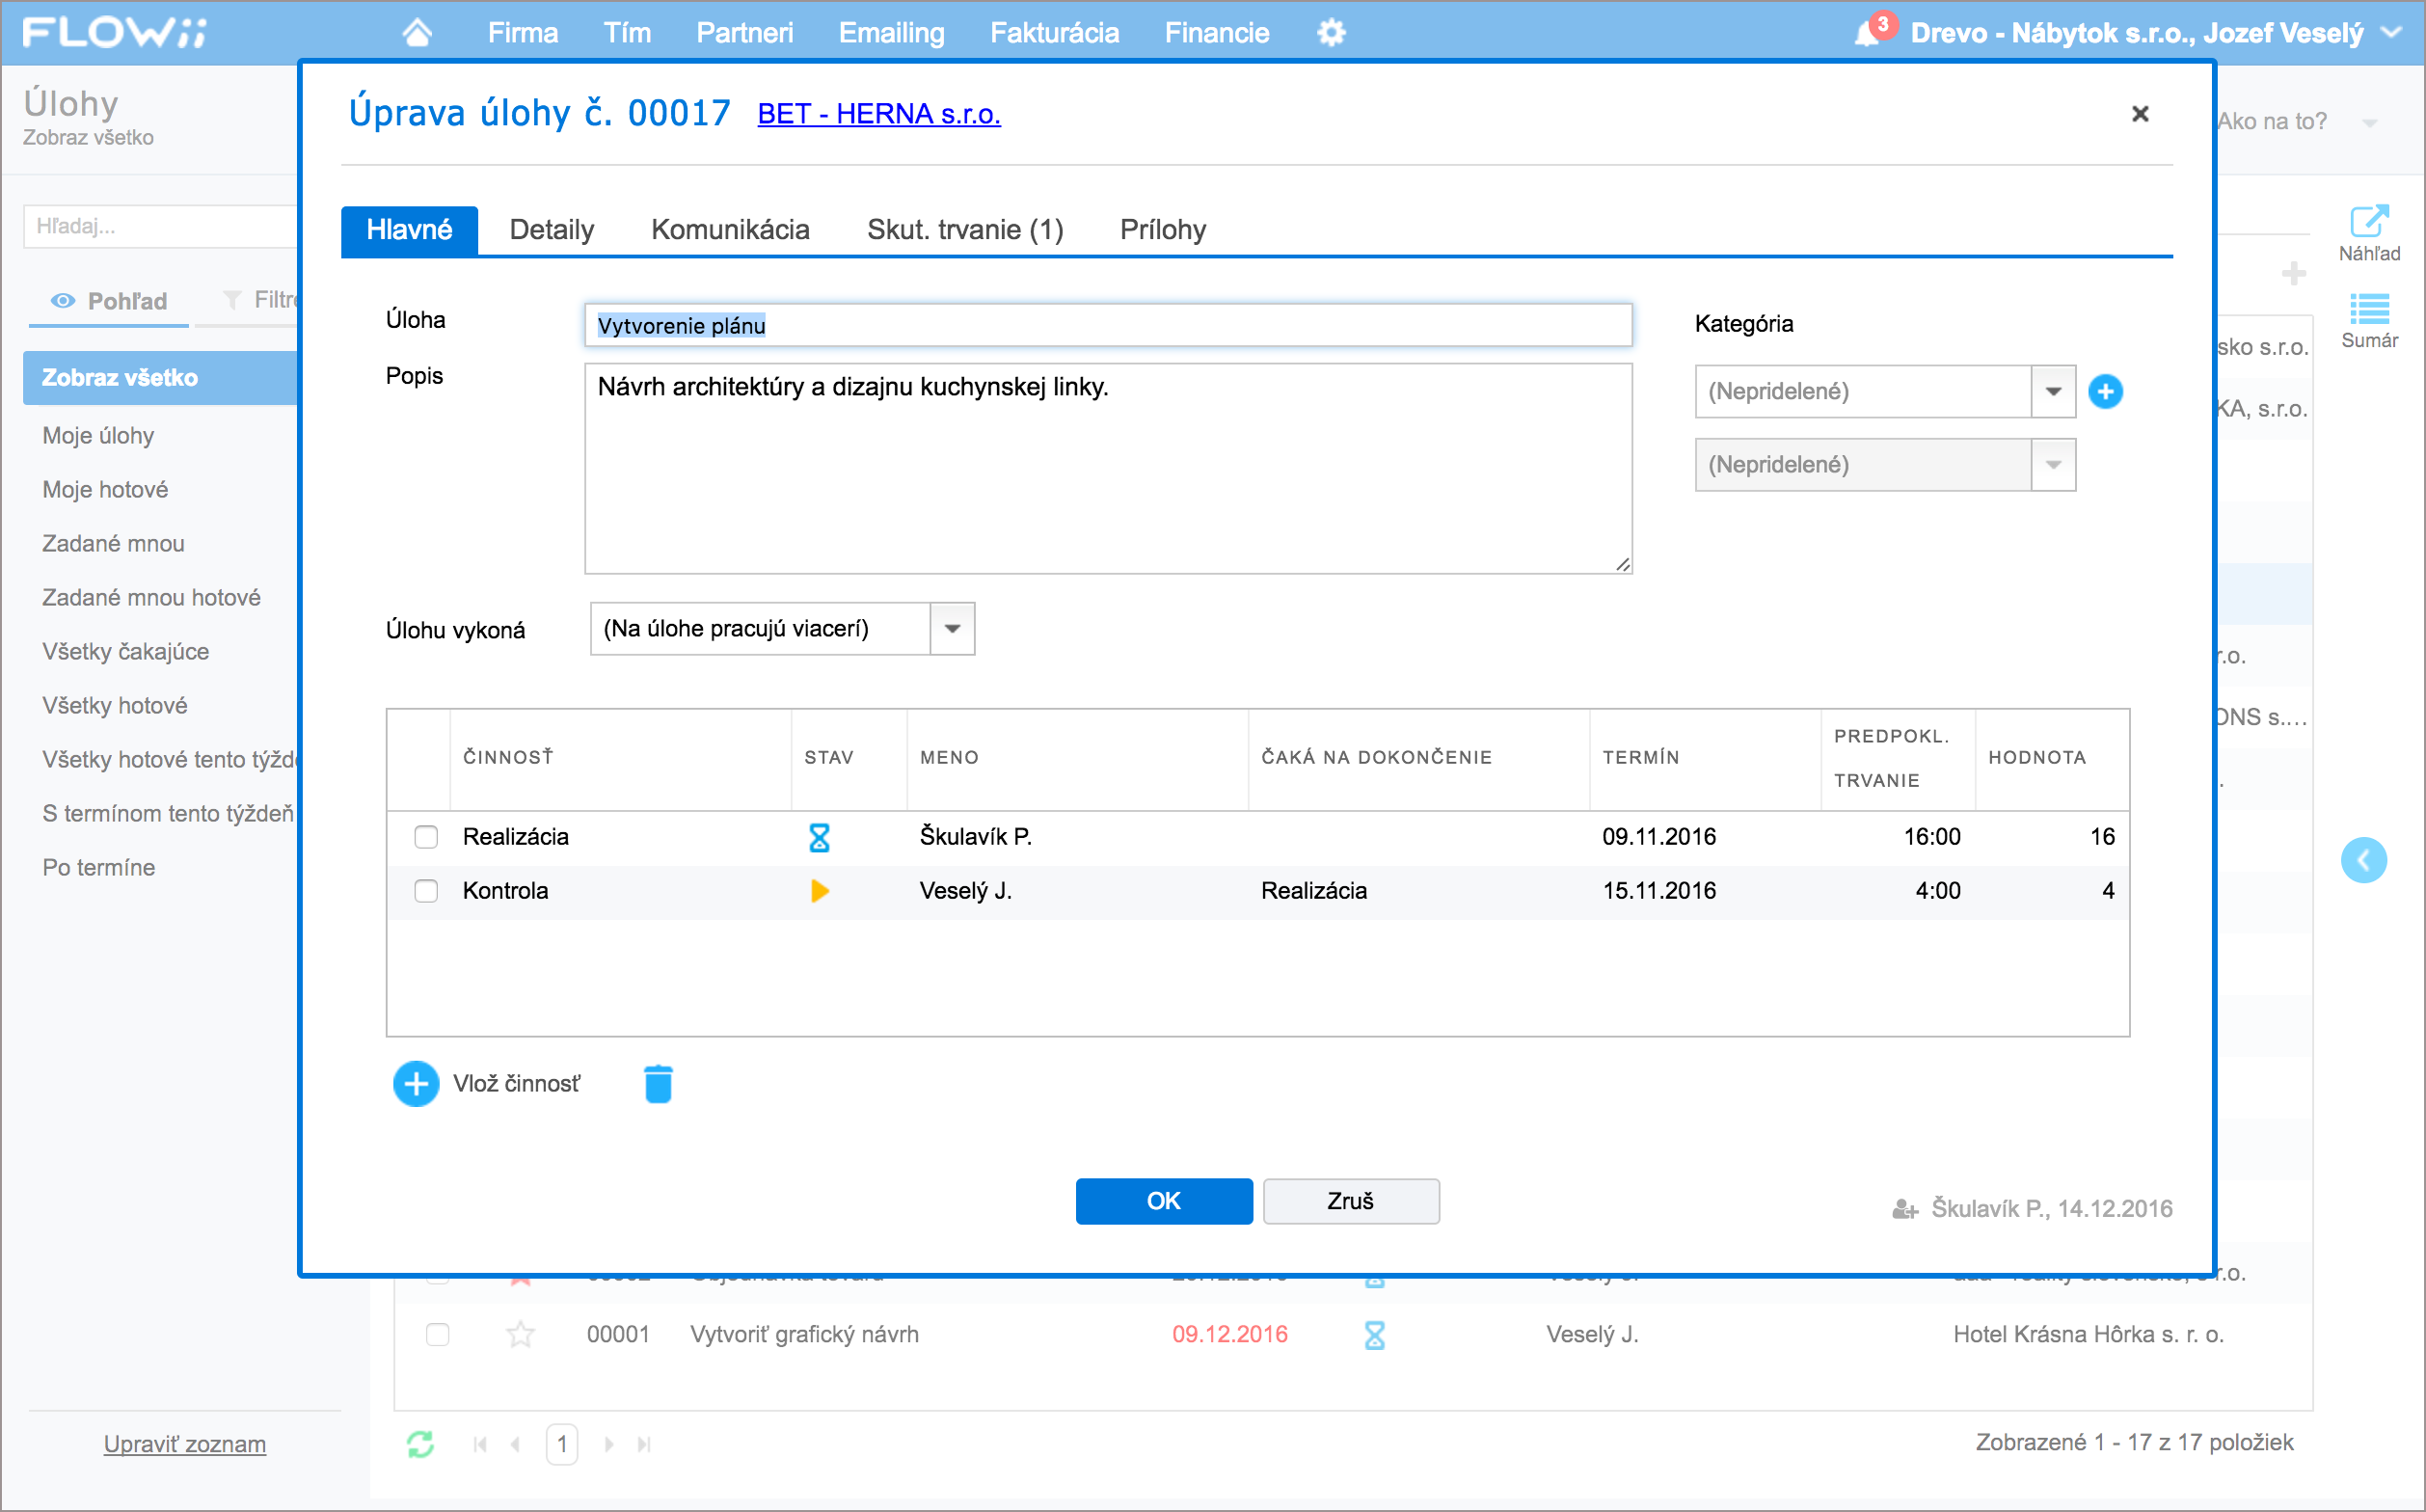The image size is (2426, 1512).
Task: Expand the user account menu chevron
Action: click(2391, 32)
